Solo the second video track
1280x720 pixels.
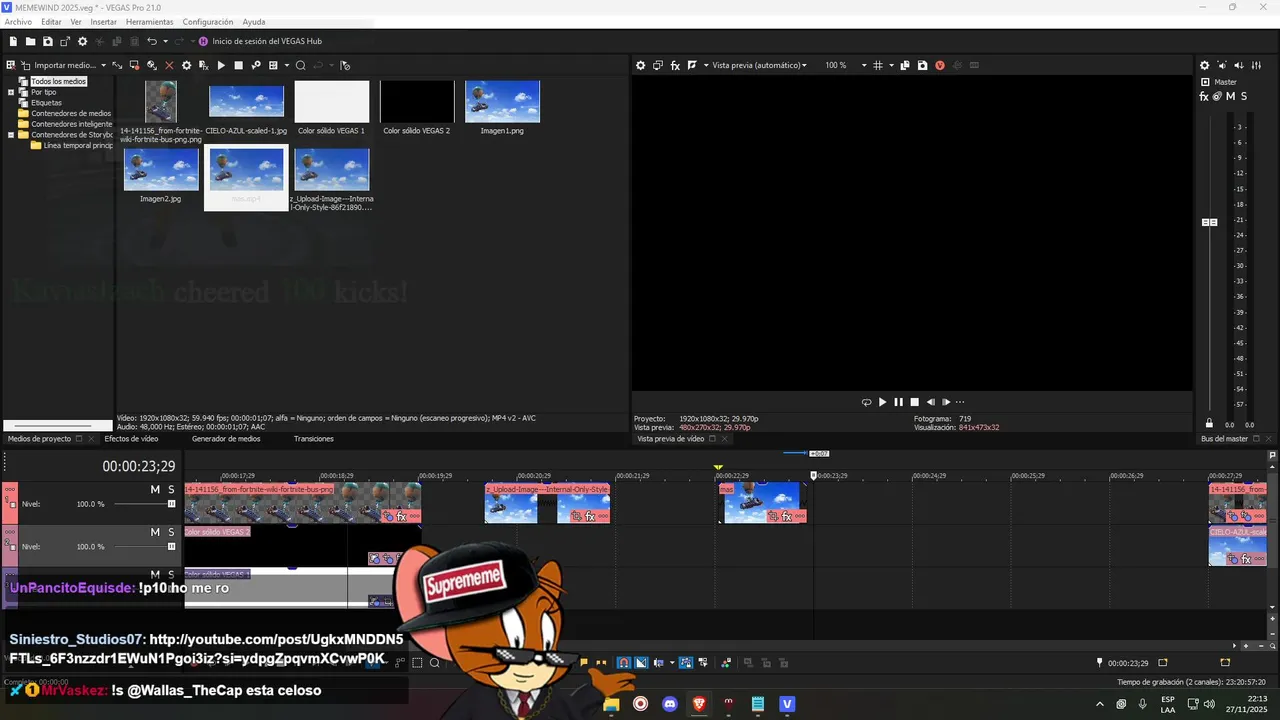coord(171,532)
